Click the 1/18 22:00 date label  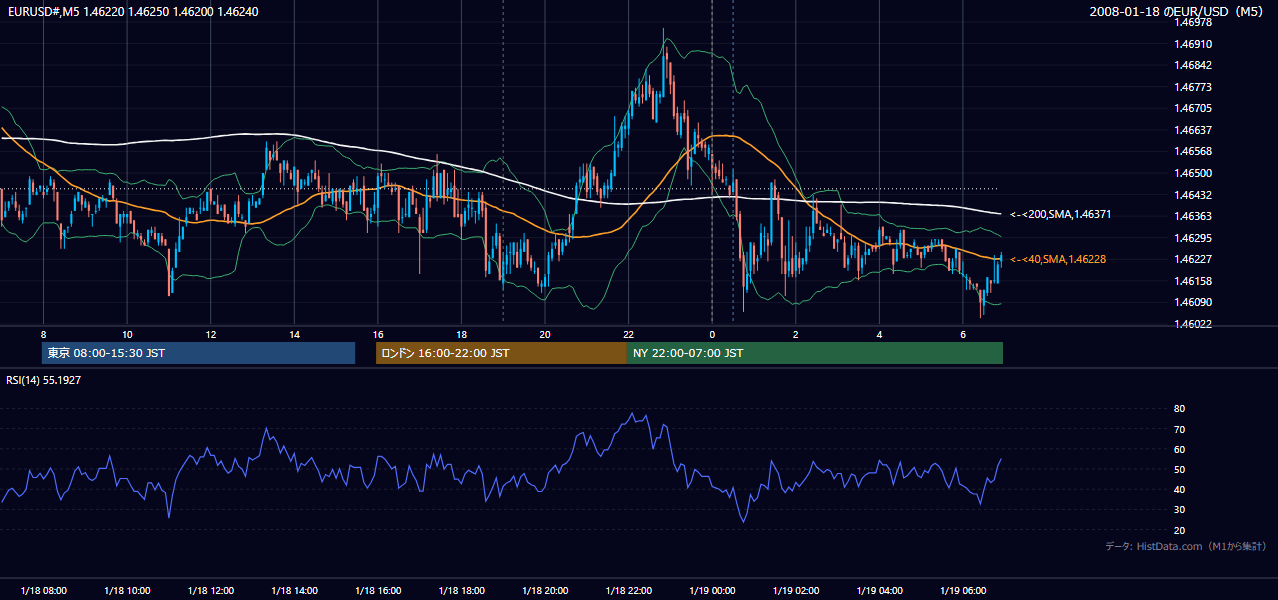pyautogui.click(x=628, y=590)
